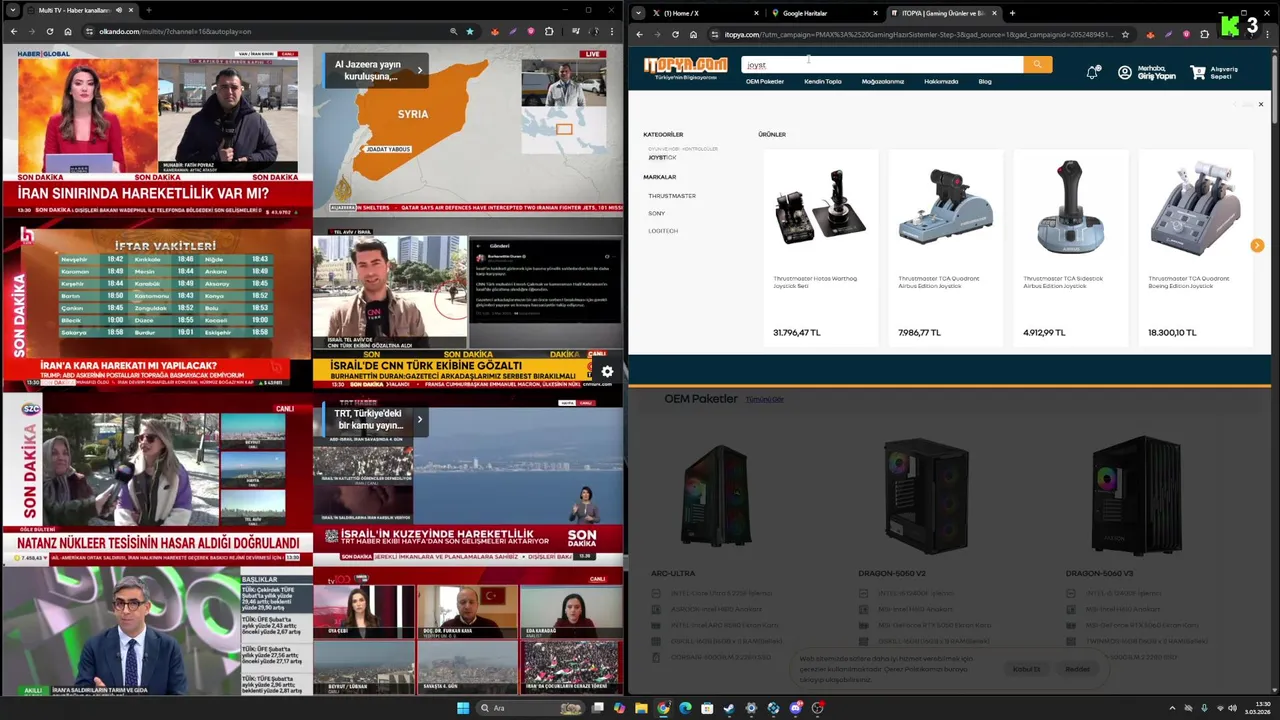The image size is (1280, 720).
Task: Go back in the Itopya browser window
Action: coord(639,34)
